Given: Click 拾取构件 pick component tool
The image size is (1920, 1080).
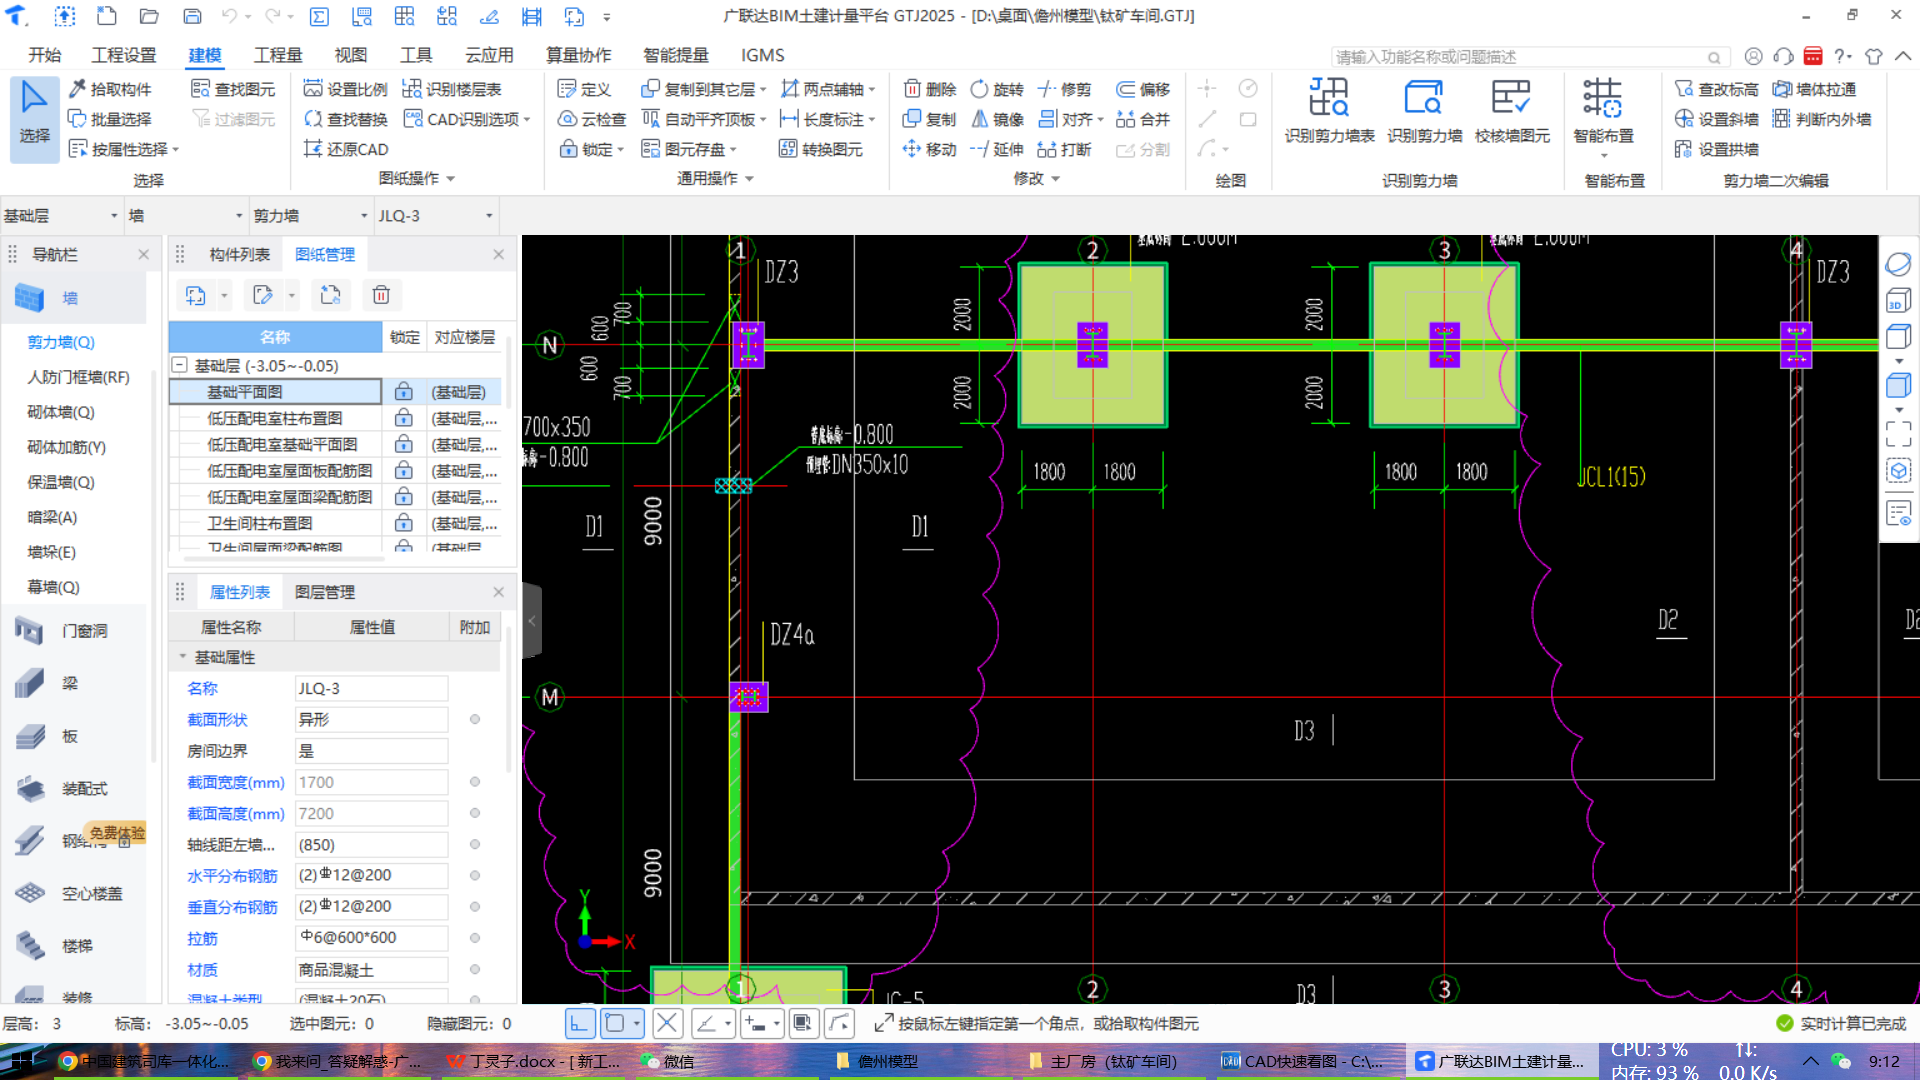Looking at the screenshot, I should point(110,89).
